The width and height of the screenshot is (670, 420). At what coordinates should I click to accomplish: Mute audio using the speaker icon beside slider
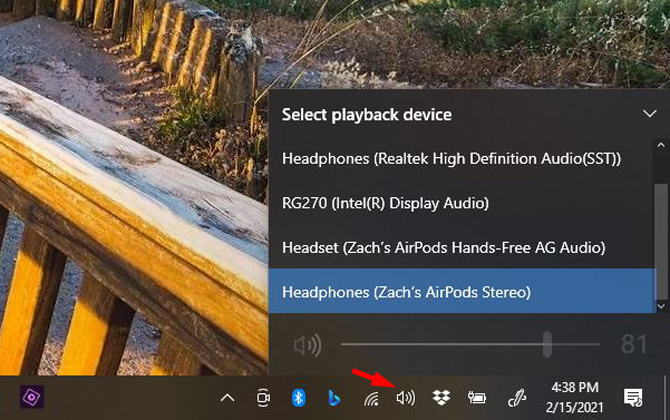pyautogui.click(x=308, y=345)
